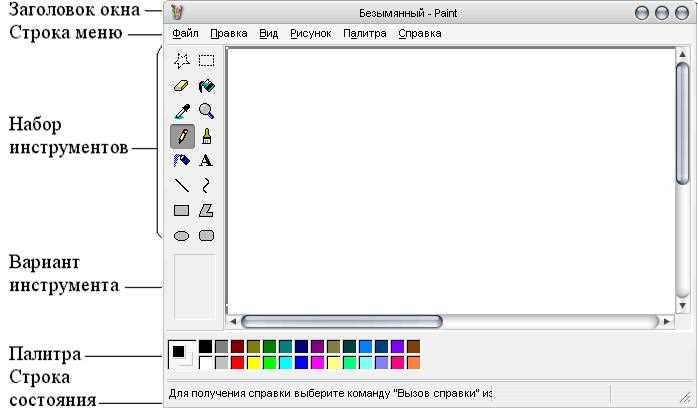The image size is (698, 409).
Task: Activate the Text tool (letter A)
Action: 206,161
